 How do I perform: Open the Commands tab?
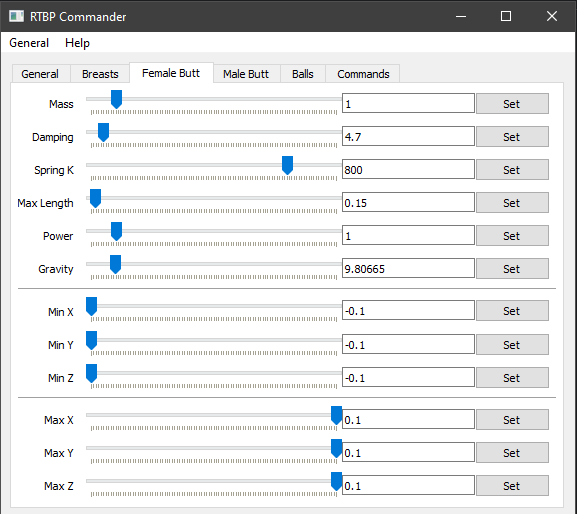point(363,74)
